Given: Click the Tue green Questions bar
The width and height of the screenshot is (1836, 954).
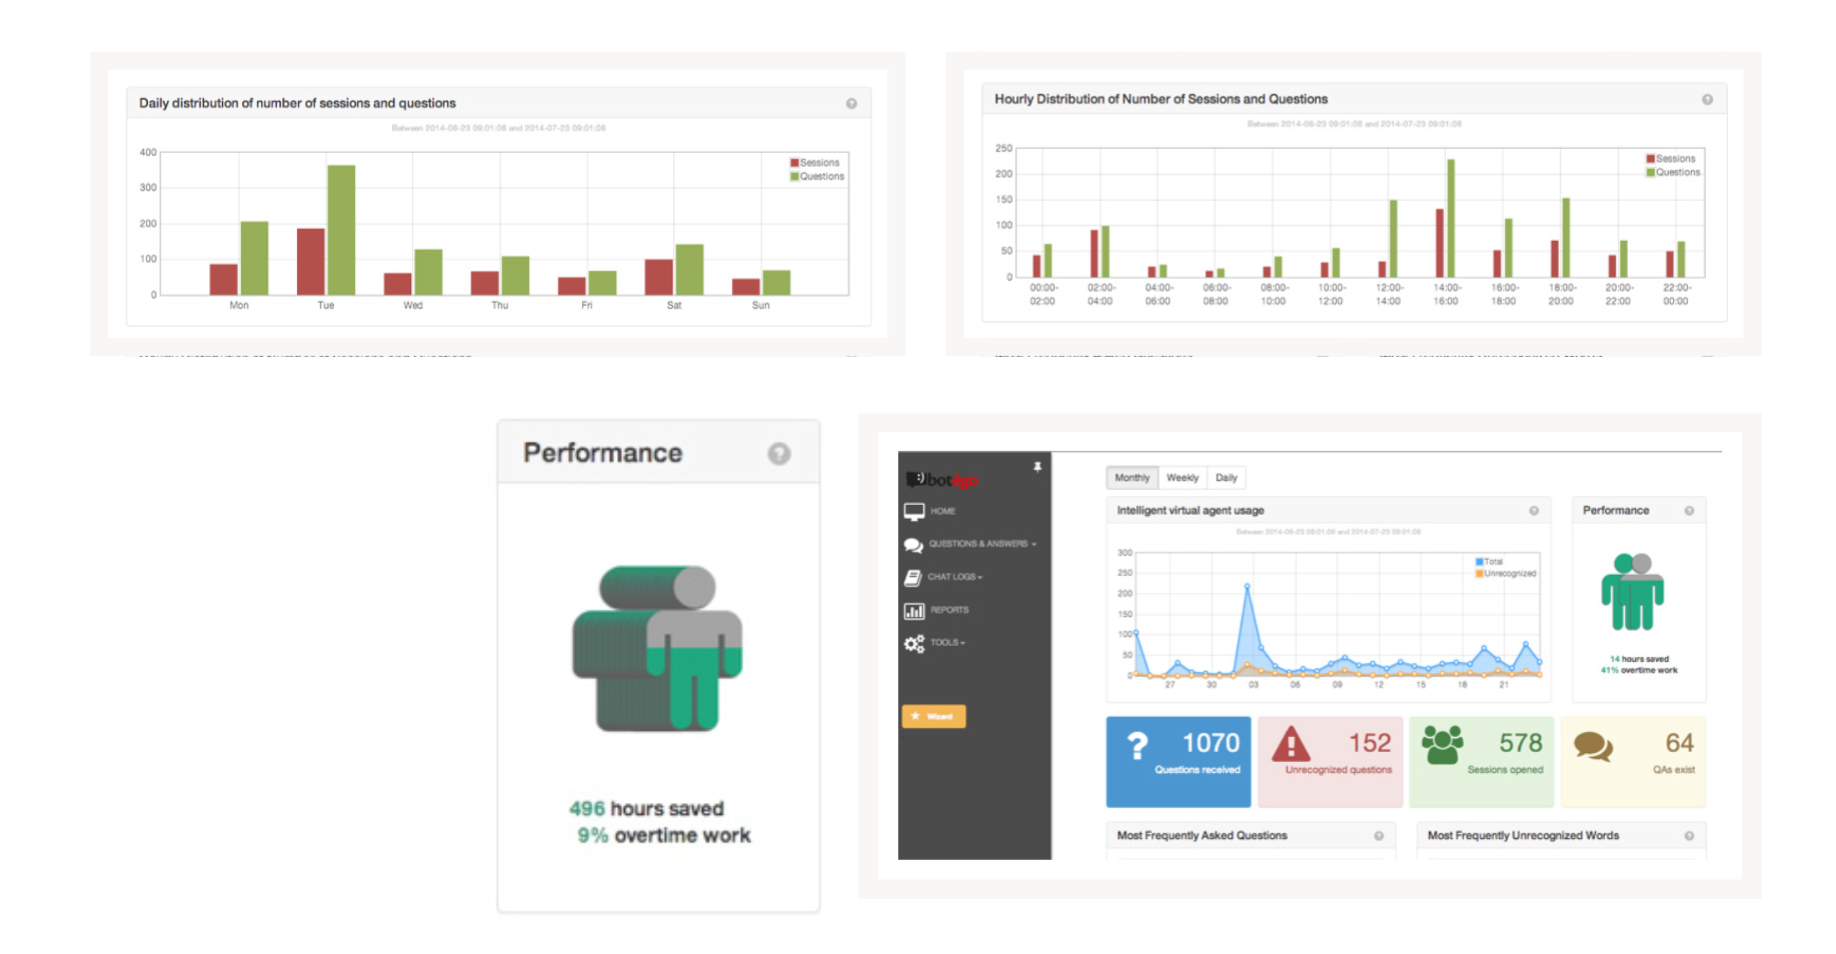Looking at the screenshot, I should (341, 230).
